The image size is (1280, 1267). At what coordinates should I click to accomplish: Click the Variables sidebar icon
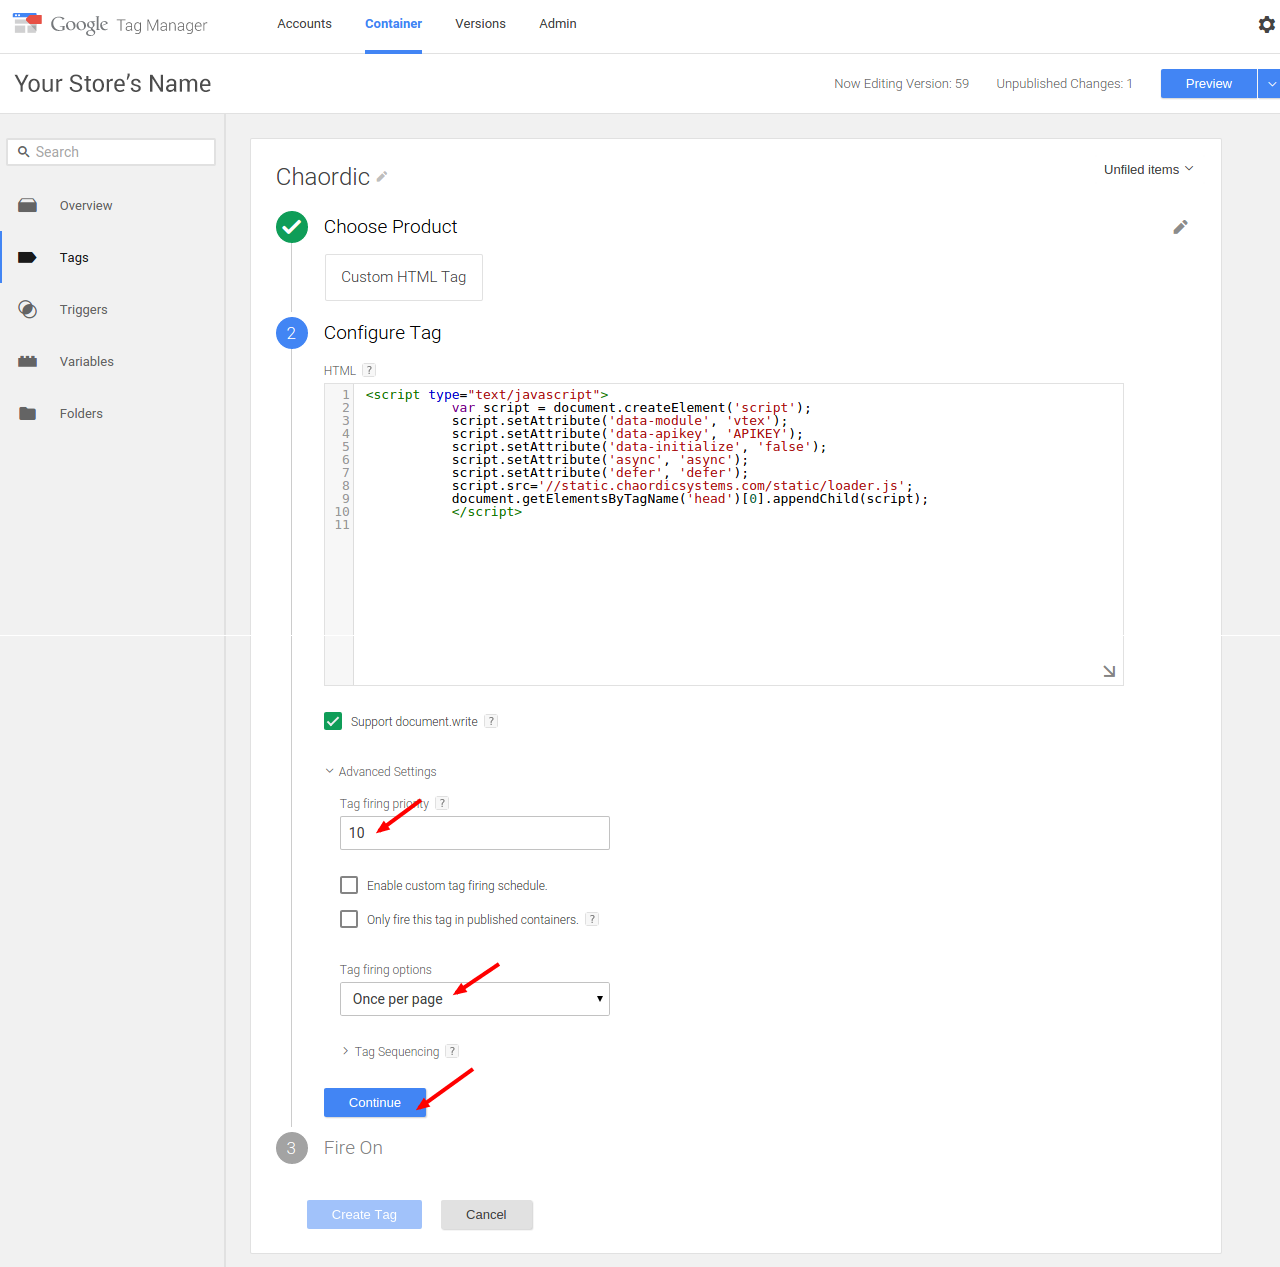coord(28,361)
